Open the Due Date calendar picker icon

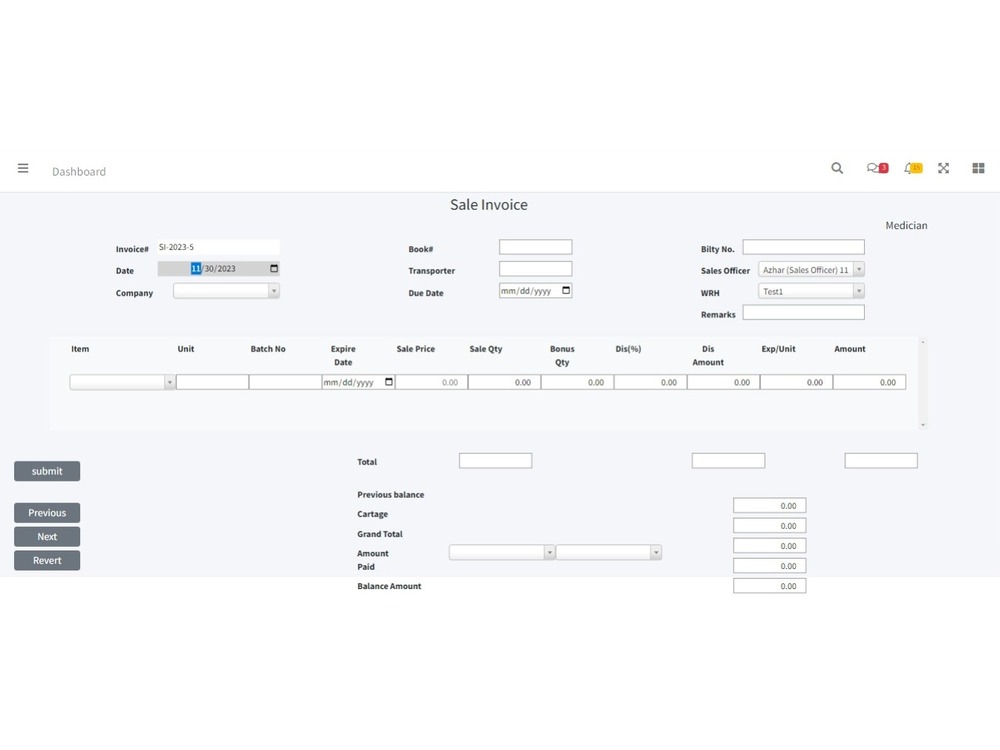pyautogui.click(x=566, y=291)
